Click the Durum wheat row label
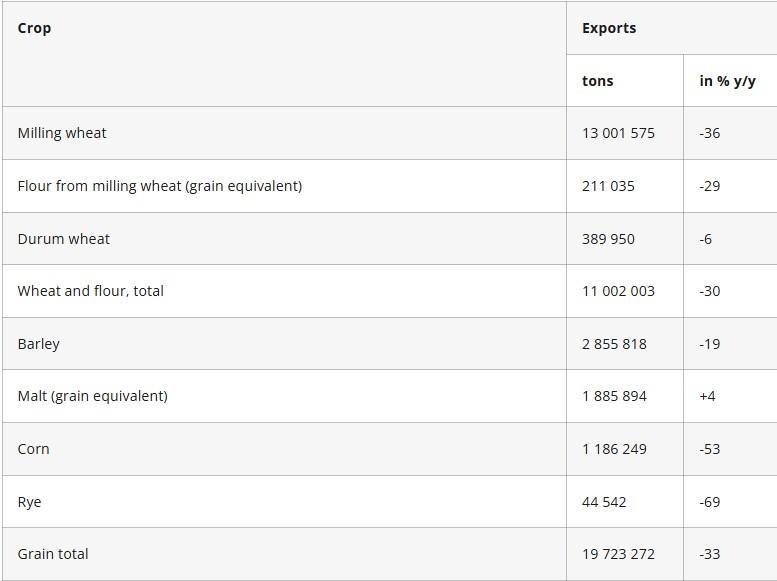The width and height of the screenshot is (777, 581). 64,239
